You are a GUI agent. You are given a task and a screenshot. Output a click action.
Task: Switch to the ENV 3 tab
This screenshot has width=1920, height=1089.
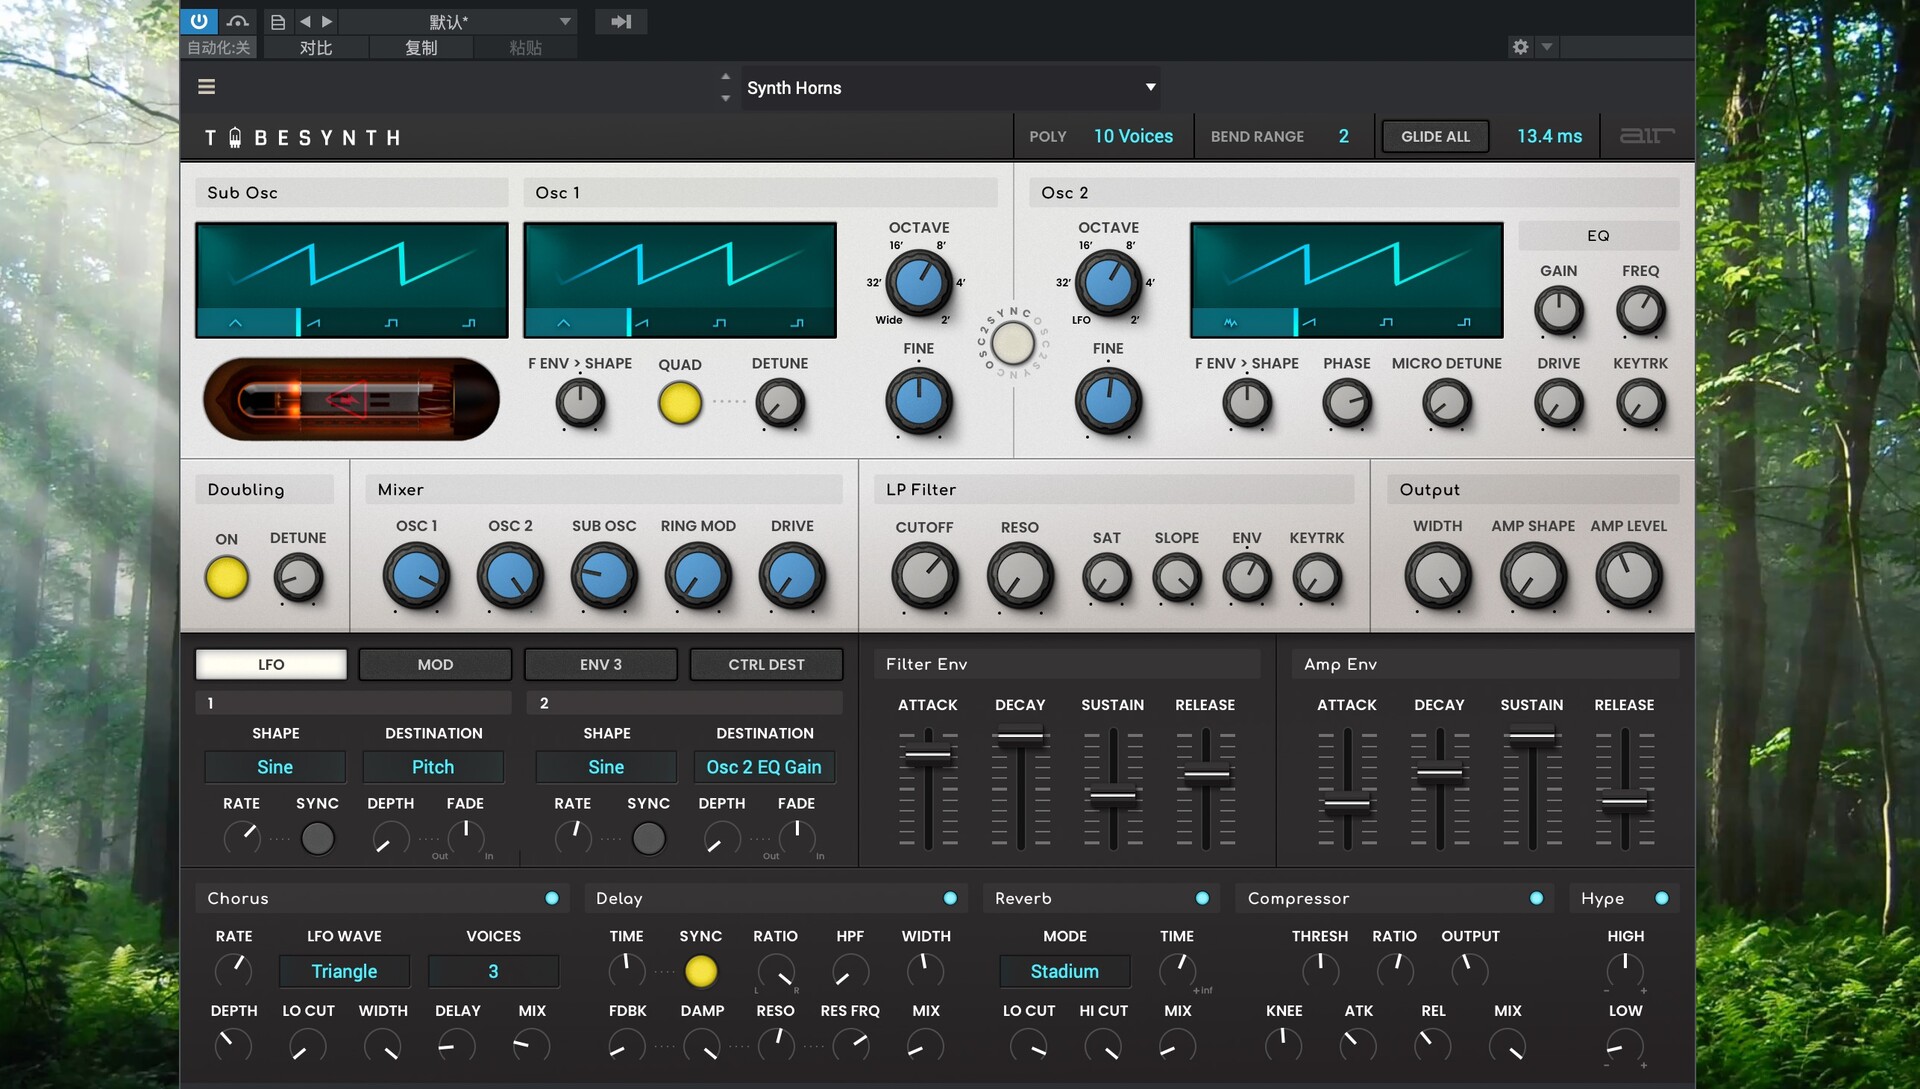600,664
